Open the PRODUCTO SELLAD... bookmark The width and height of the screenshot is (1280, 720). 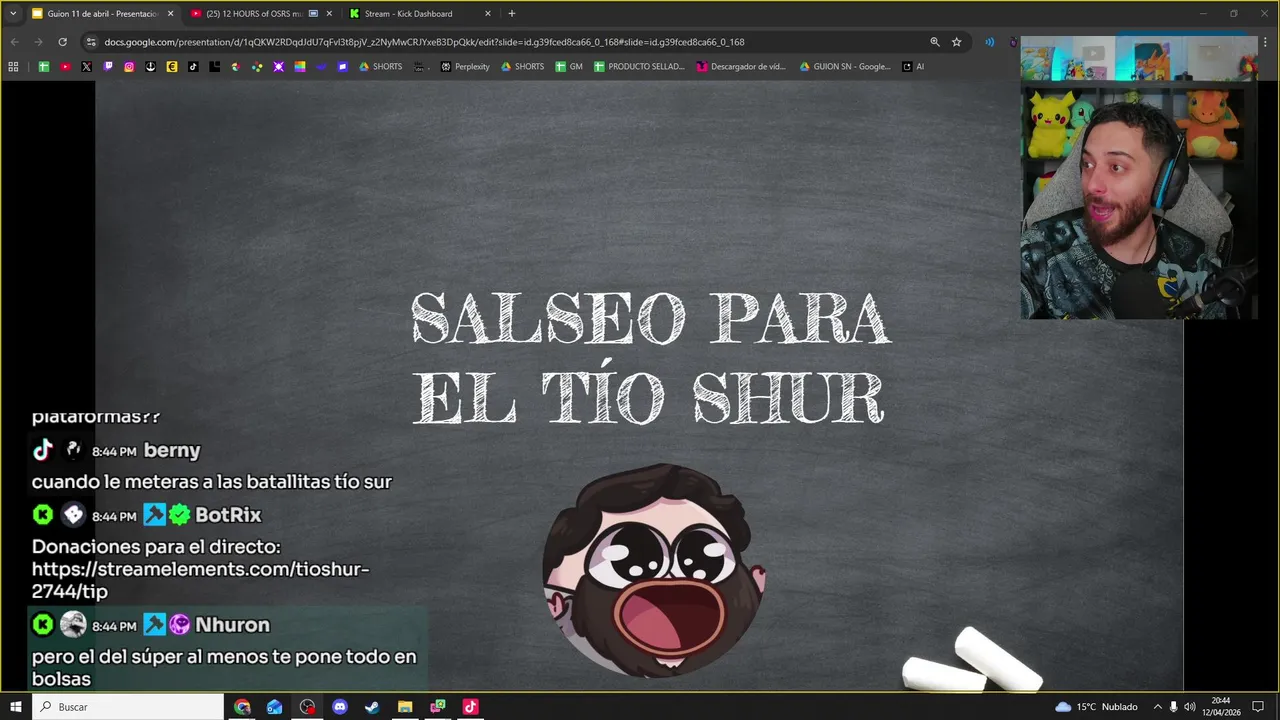click(x=639, y=67)
